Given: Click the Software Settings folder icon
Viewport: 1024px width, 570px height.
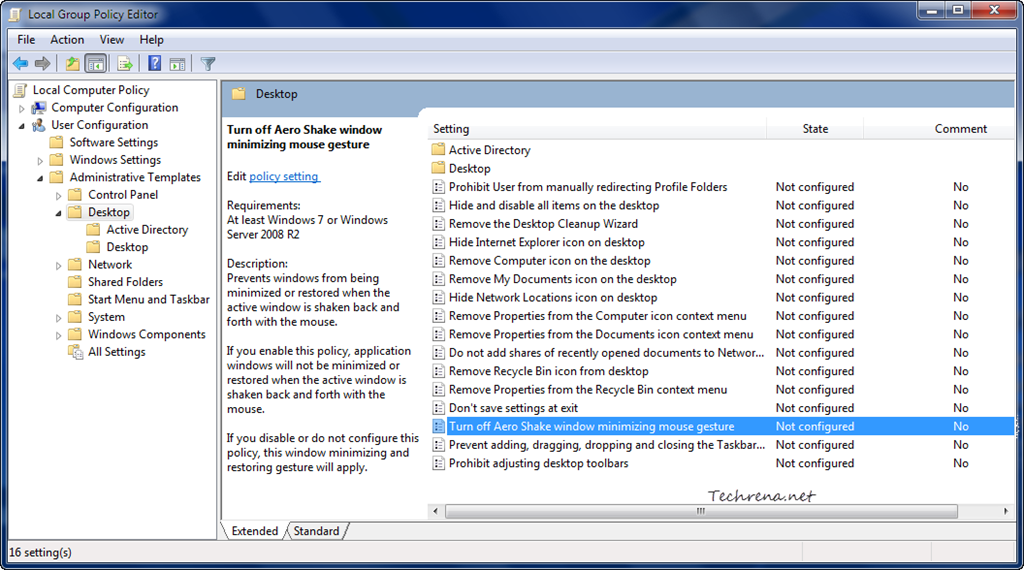Looking at the screenshot, I should [57, 142].
